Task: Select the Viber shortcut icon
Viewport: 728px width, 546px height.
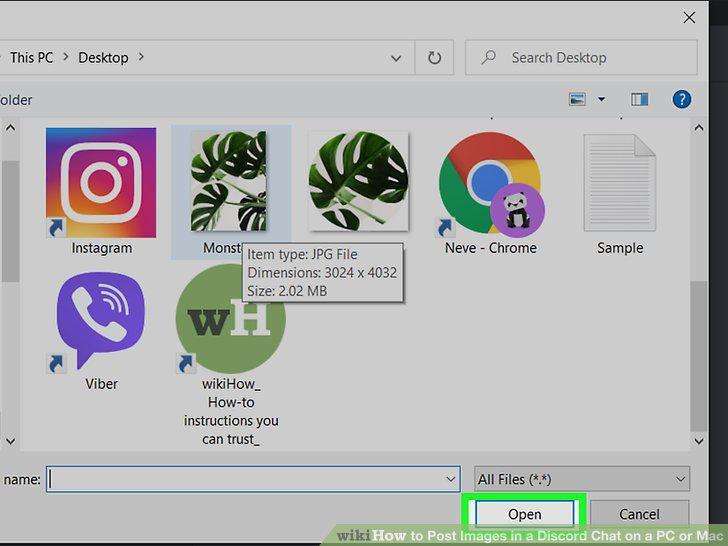Action: coord(101,321)
